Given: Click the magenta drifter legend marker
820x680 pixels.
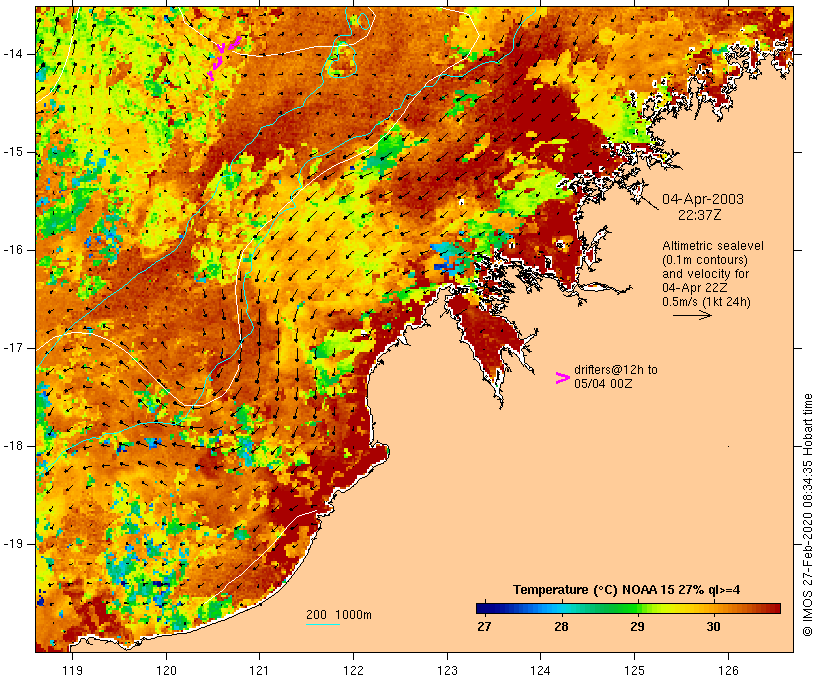Looking at the screenshot, I should coord(563,378).
